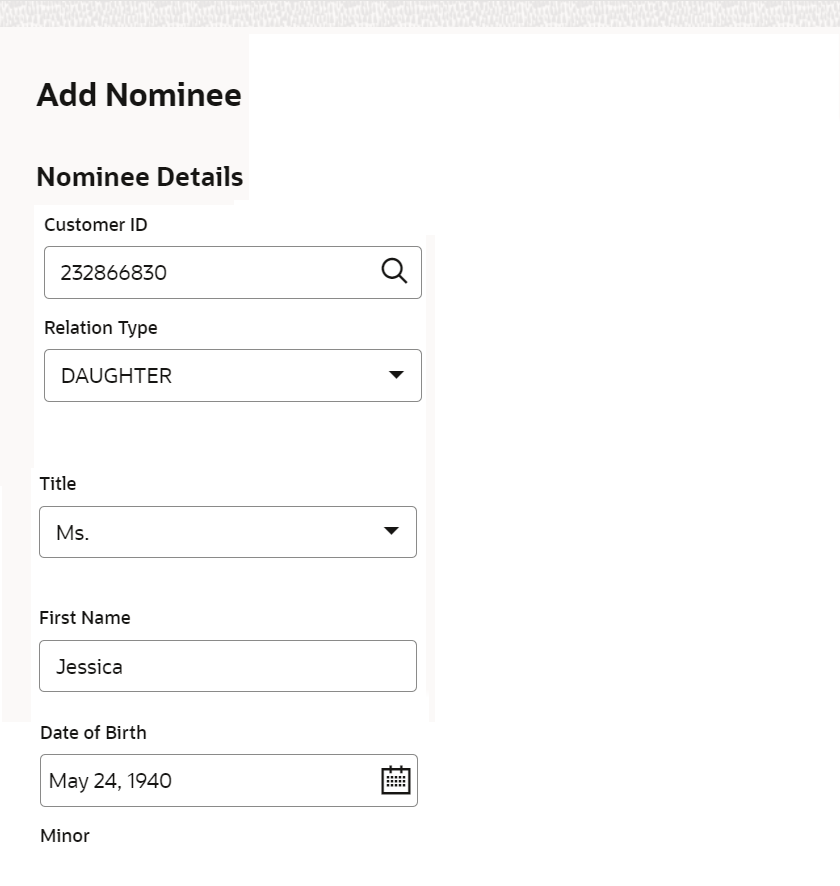Click the Add Nominee page heading
Screen dimensions: 840x886
pyautogui.click(x=139, y=95)
